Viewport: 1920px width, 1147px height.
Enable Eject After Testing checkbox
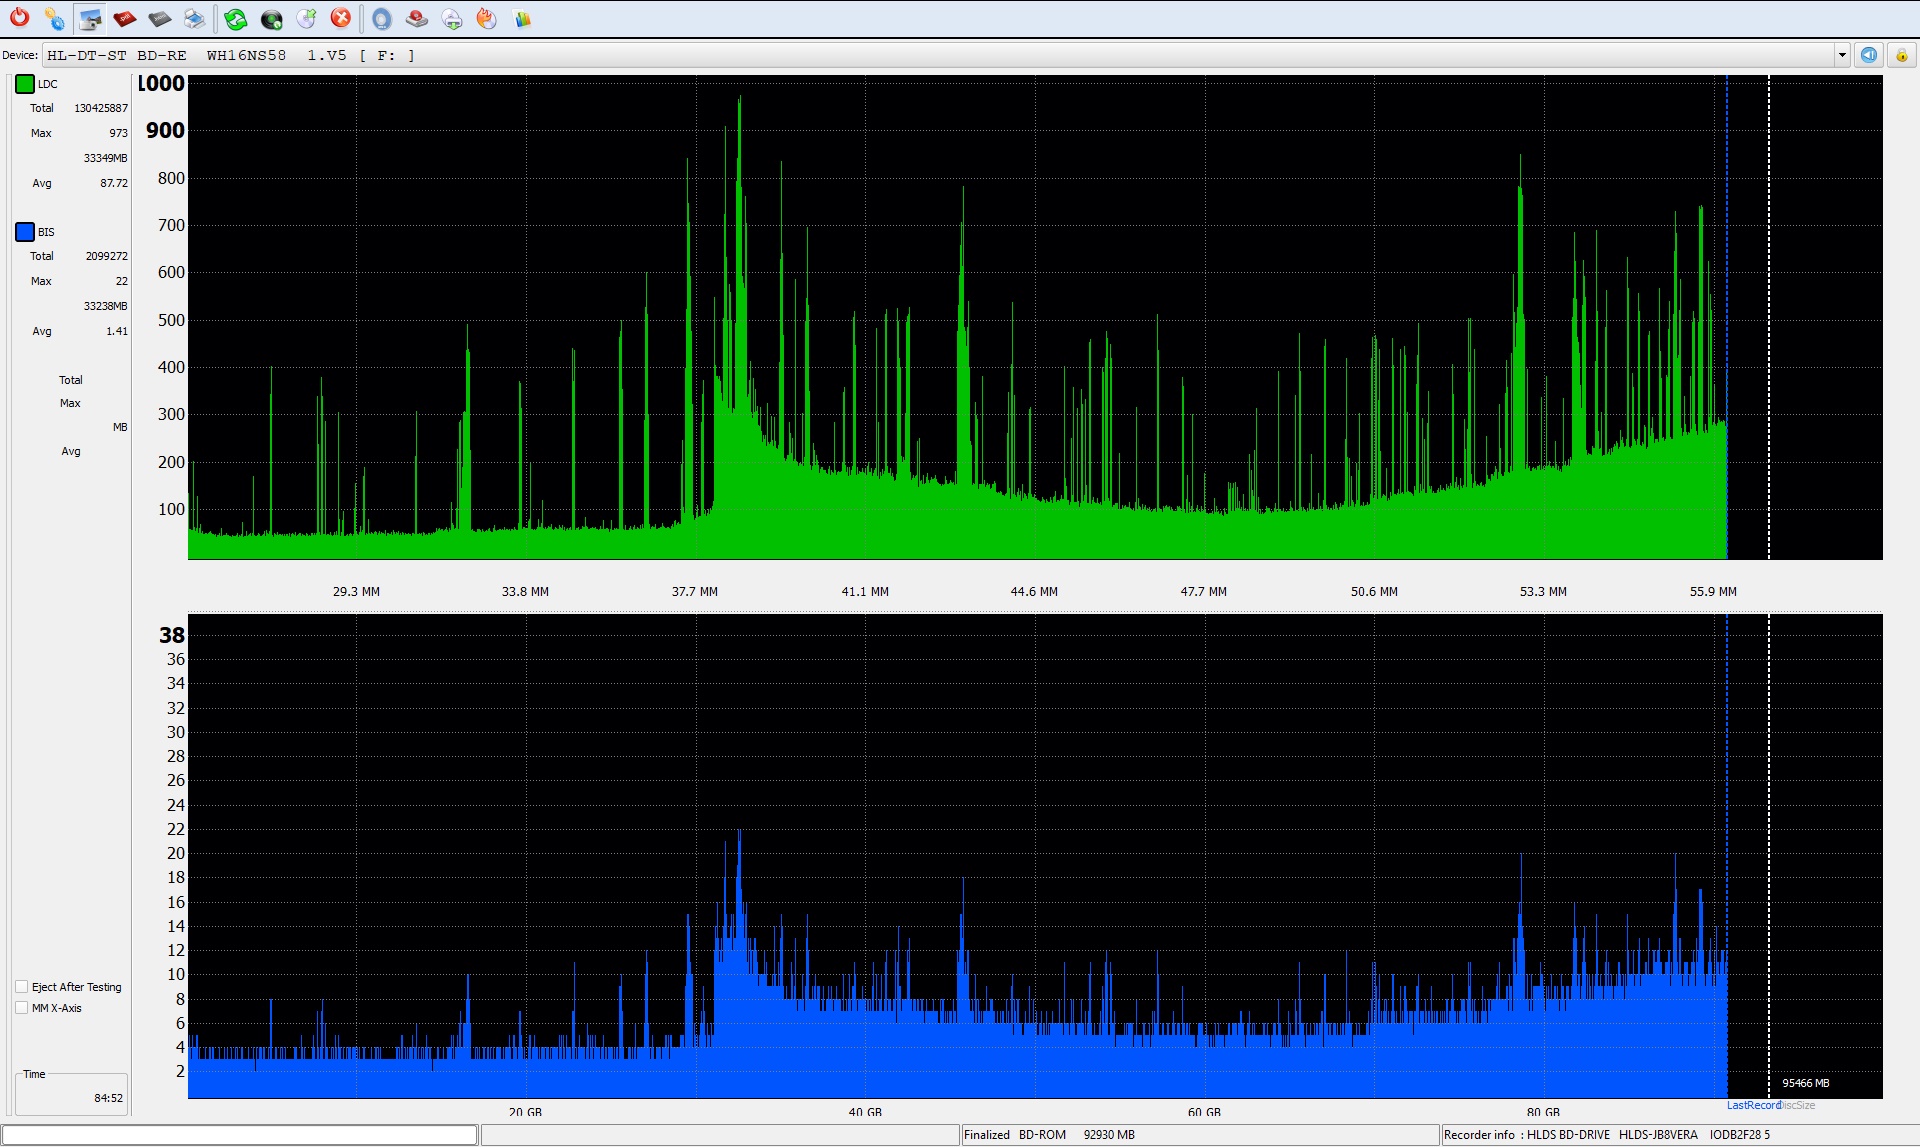coord(22,987)
